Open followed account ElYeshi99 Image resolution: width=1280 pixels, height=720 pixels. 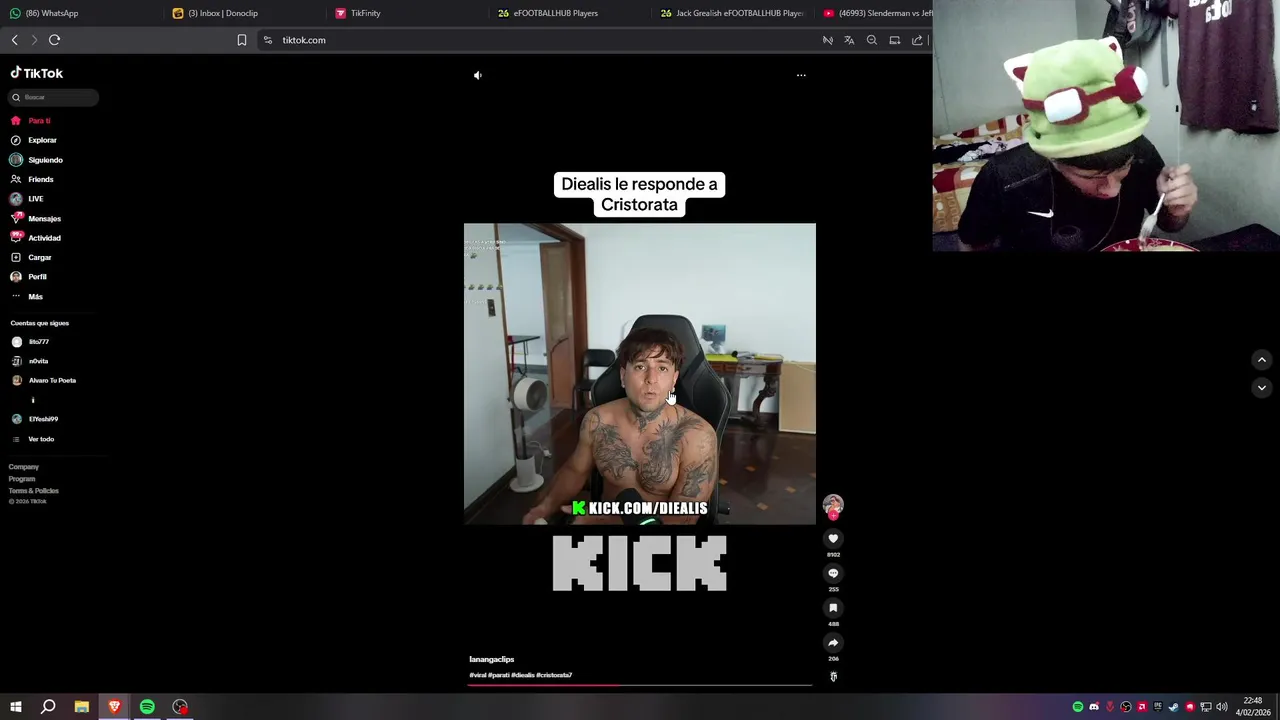coord(35,419)
